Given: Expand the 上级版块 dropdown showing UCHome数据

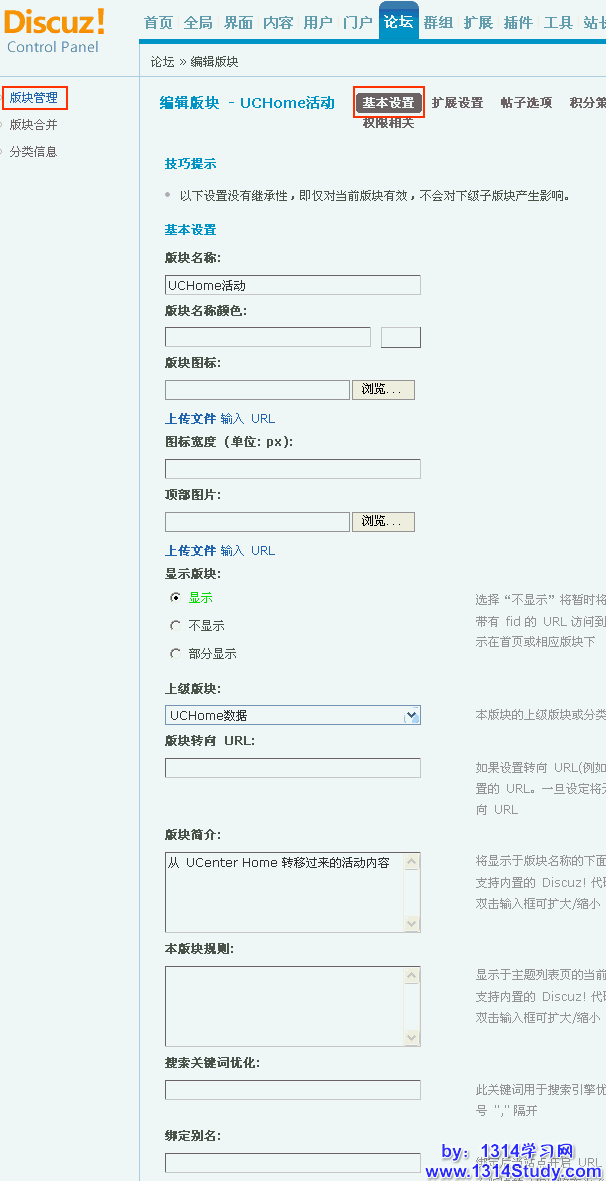Looking at the screenshot, I should 411,716.
